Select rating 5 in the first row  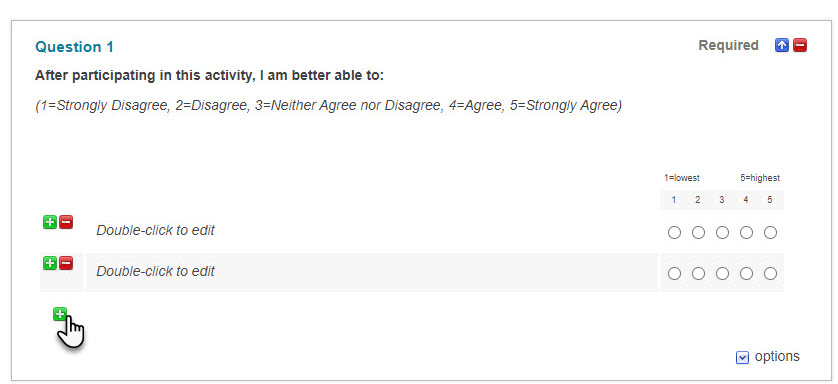pyautogui.click(x=770, y=233)
